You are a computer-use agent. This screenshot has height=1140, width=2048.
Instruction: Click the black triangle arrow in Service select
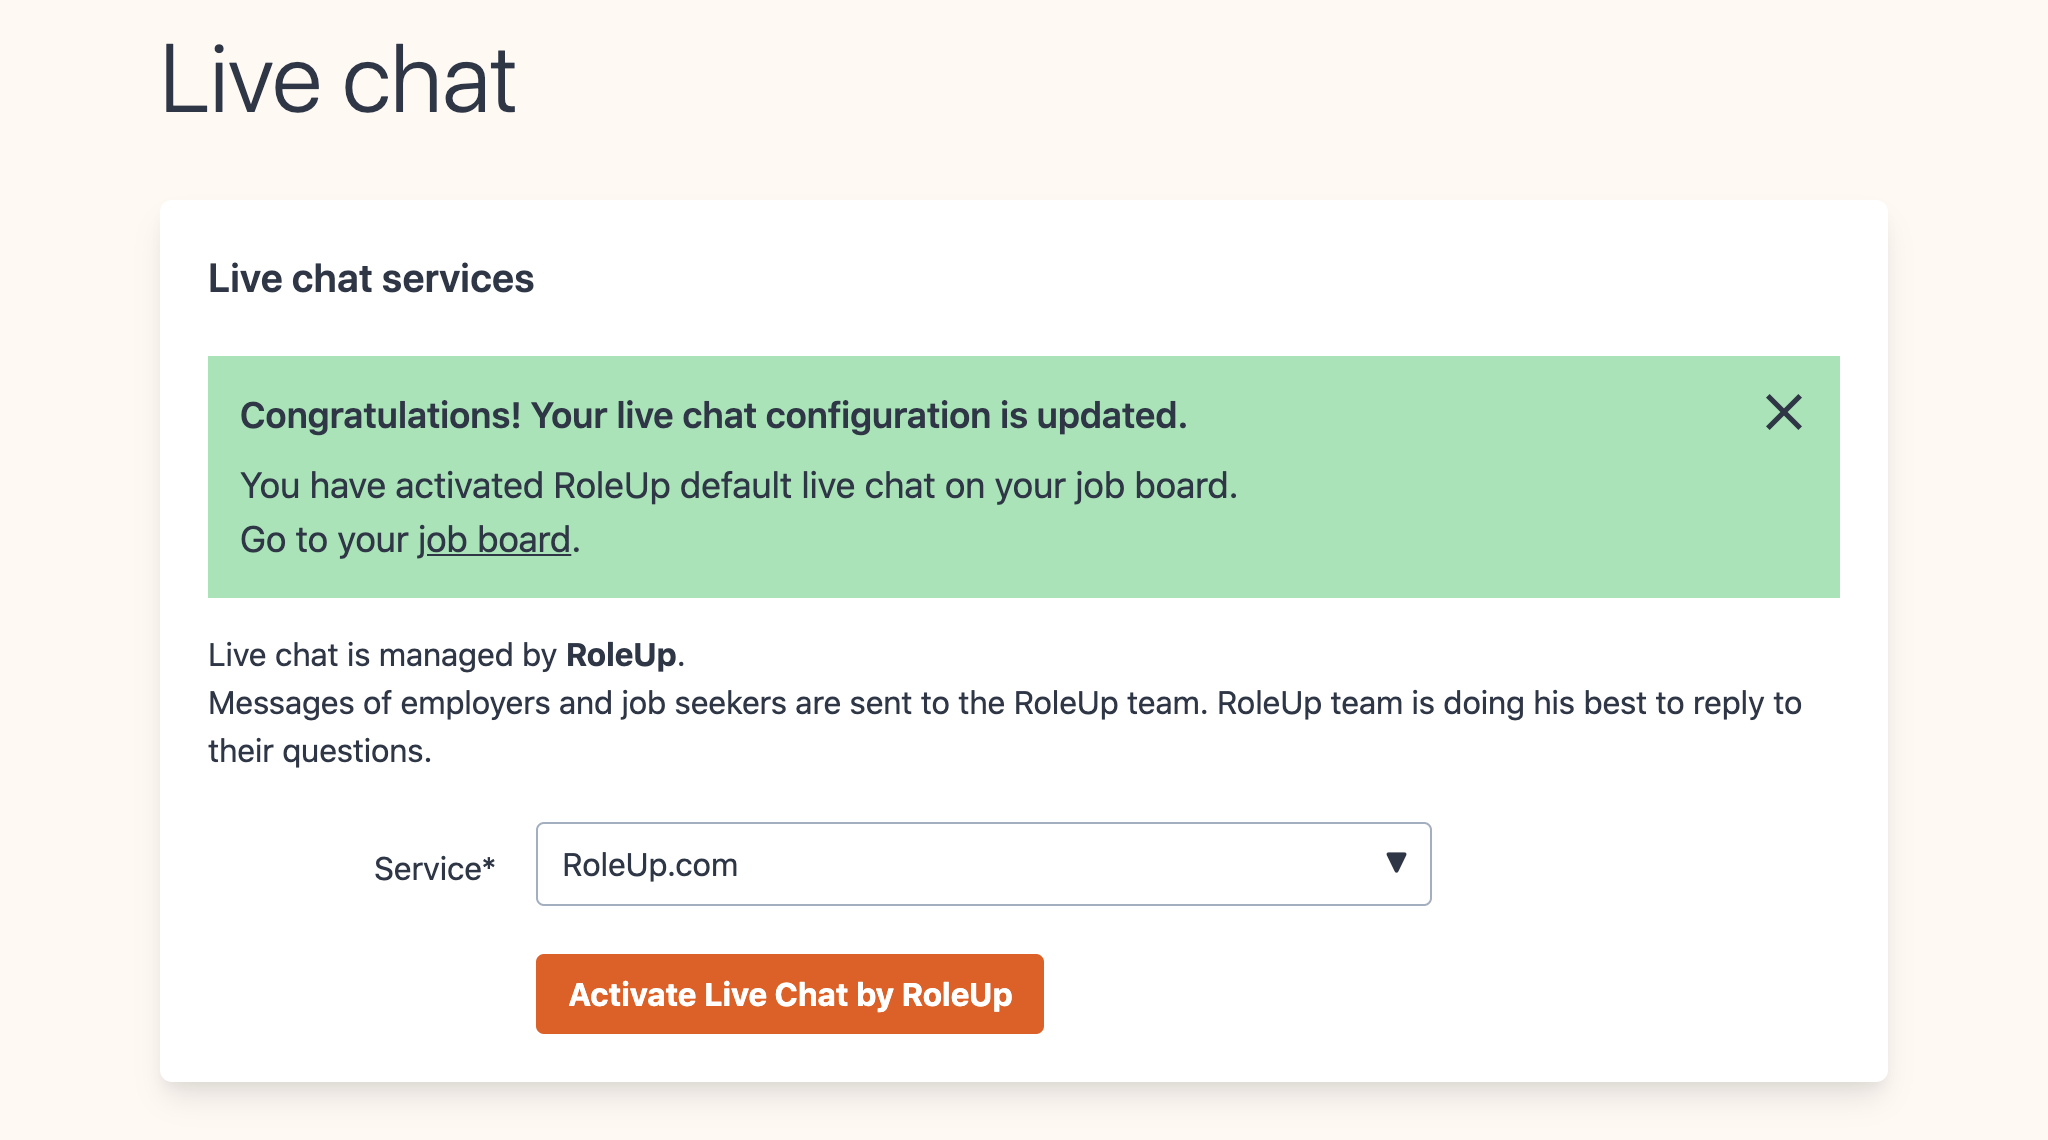1396,862
